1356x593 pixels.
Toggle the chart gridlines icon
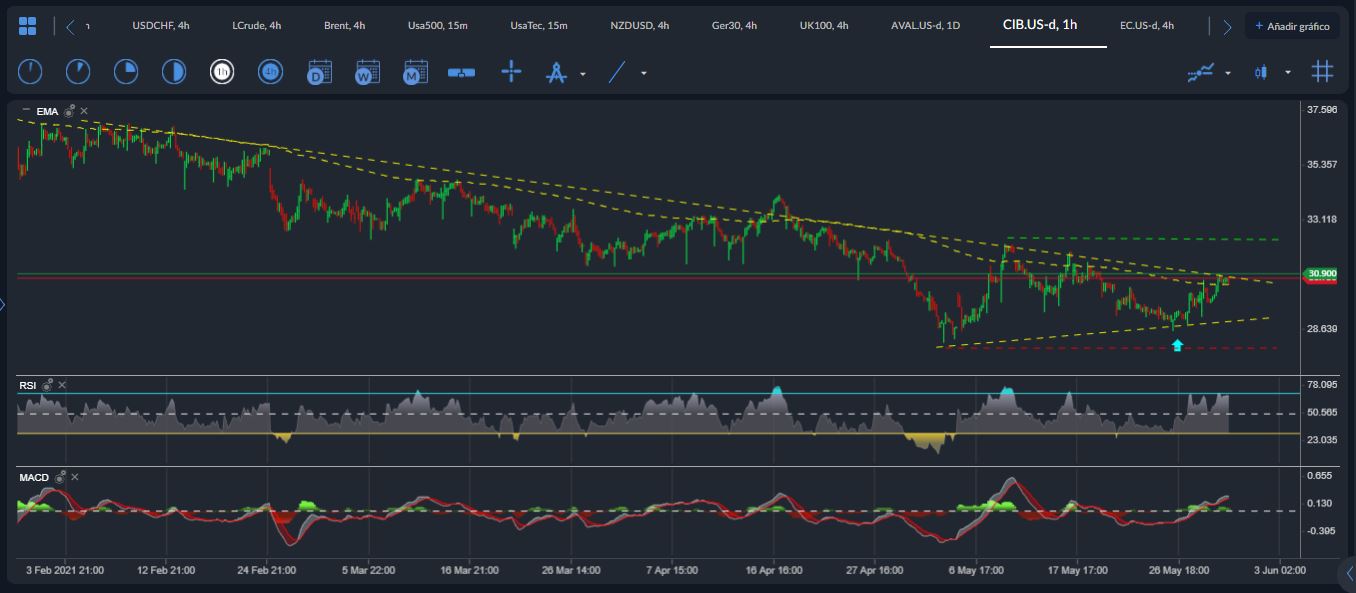click(x=1322, y=72)
